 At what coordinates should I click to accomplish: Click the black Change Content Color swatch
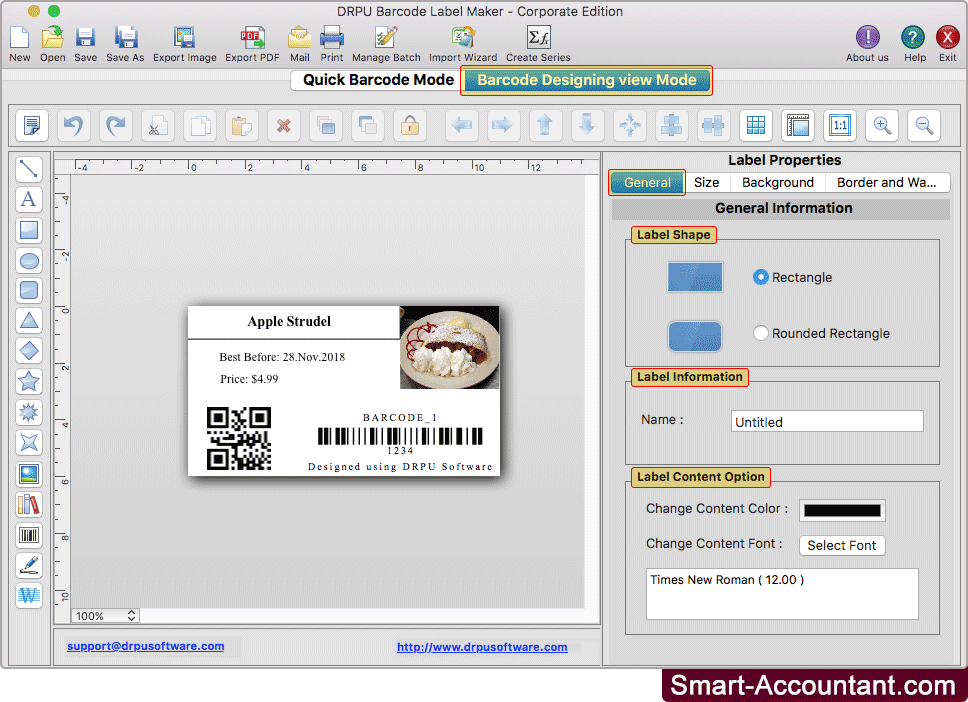point(842,511)
